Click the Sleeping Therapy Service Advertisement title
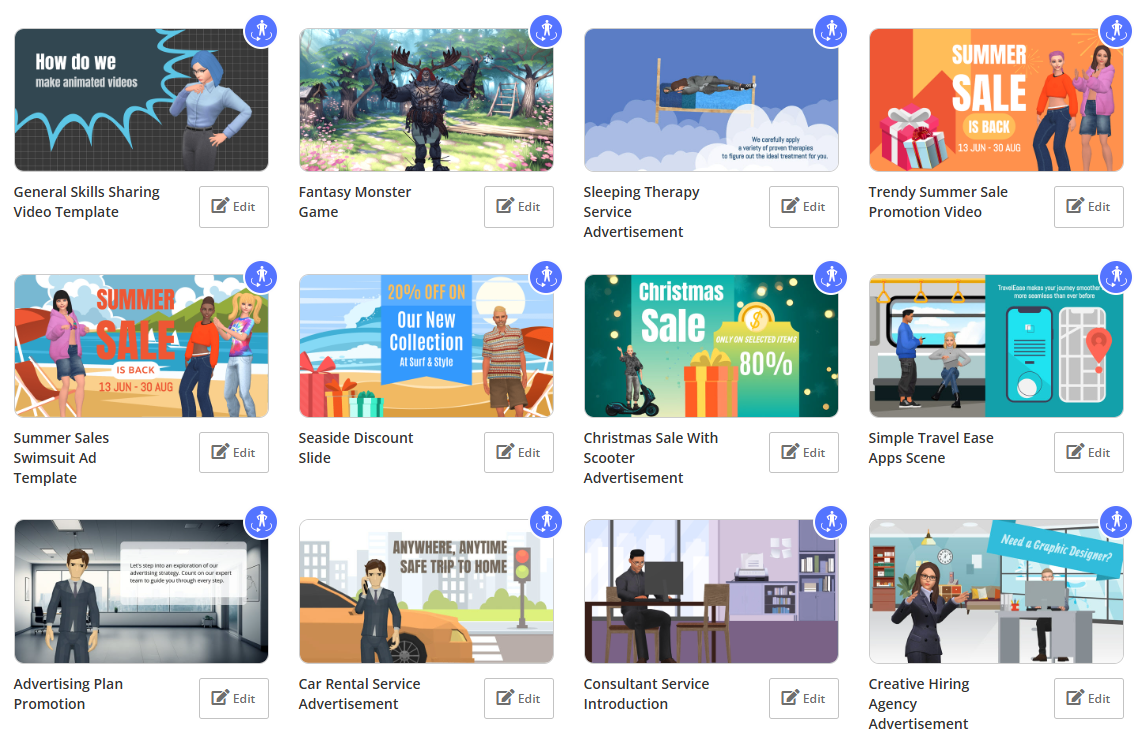 (641, 212)
